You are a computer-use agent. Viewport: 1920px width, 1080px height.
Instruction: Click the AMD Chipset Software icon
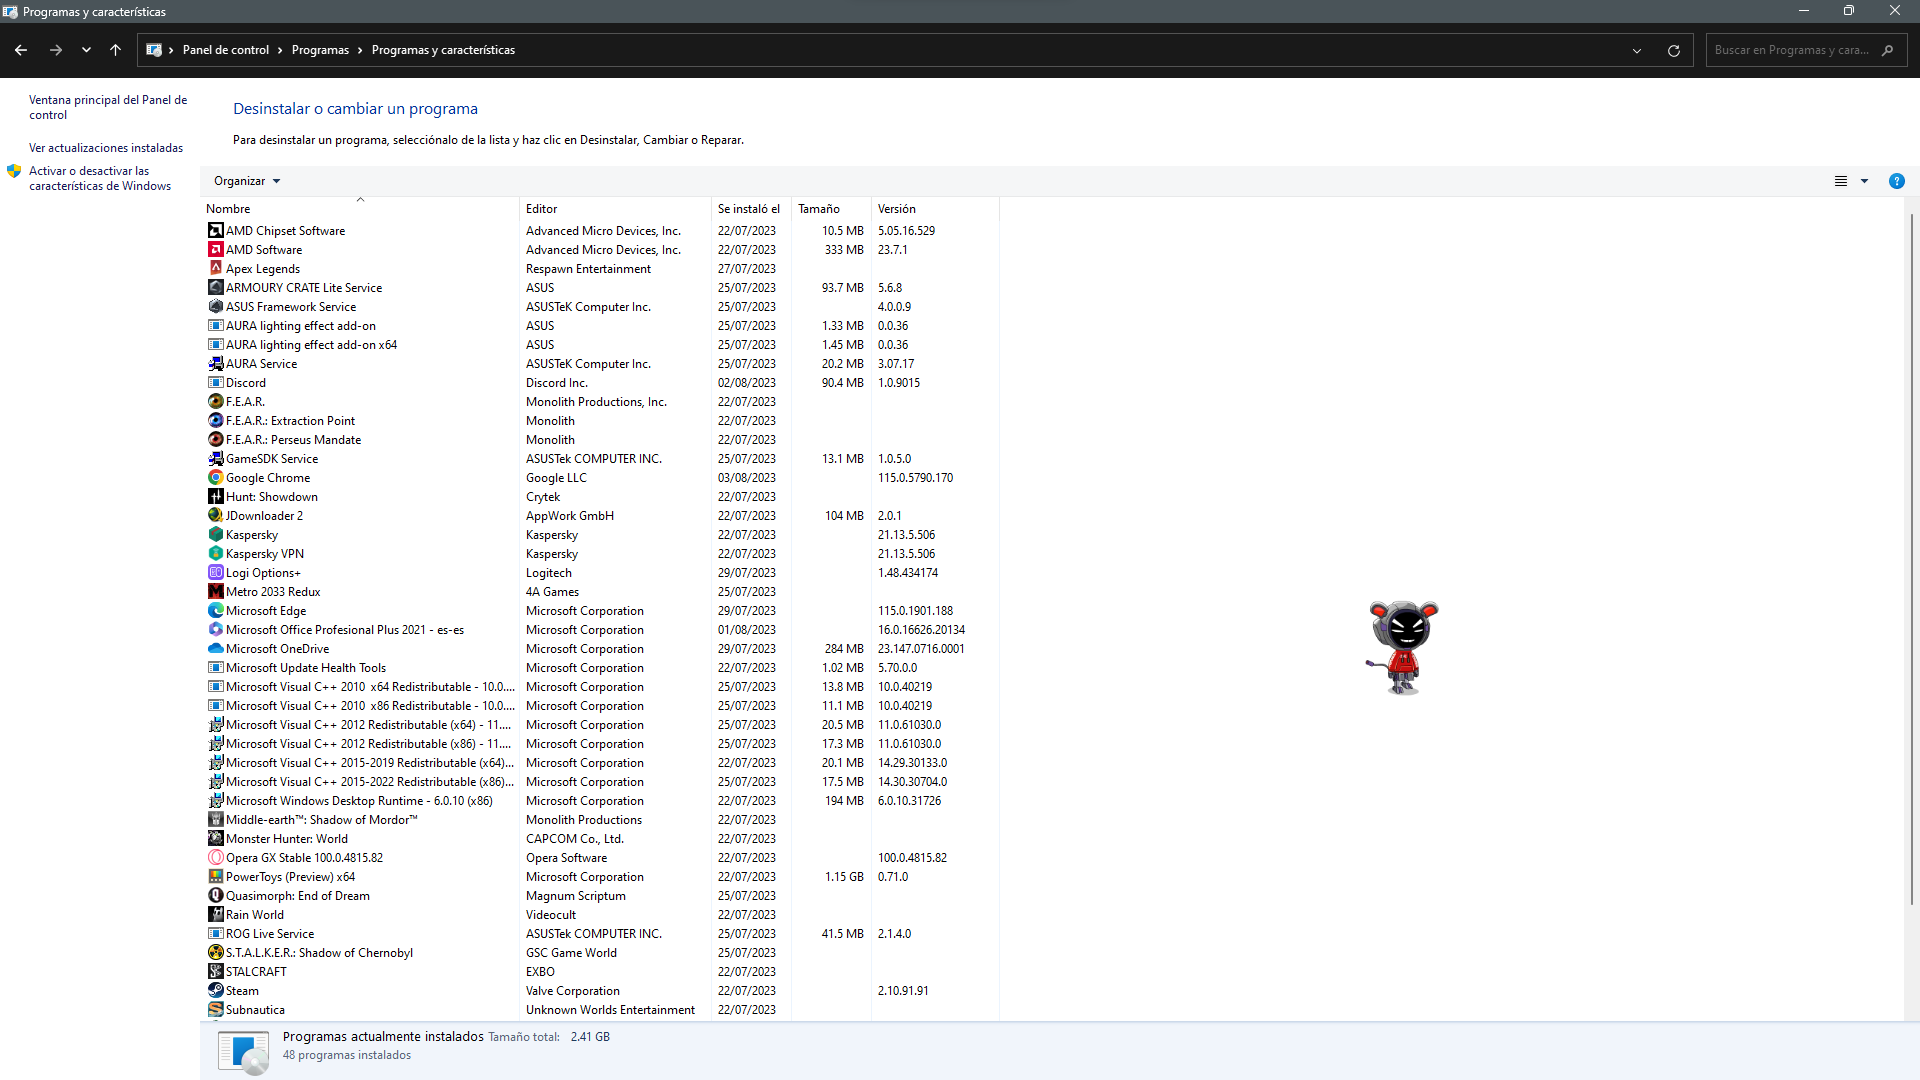click(215, 231)
